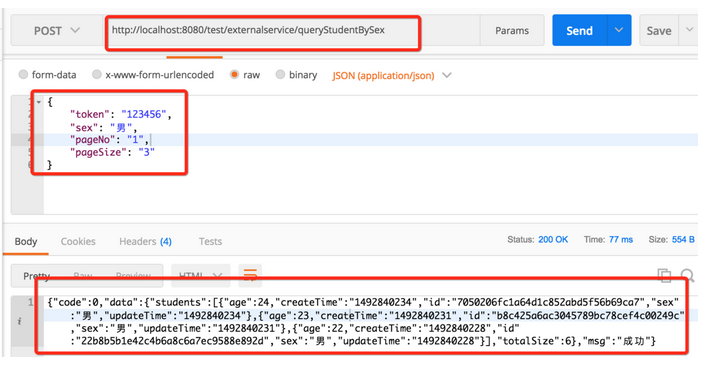Send the request
The image size is (714, 369).
coord(579,31)
